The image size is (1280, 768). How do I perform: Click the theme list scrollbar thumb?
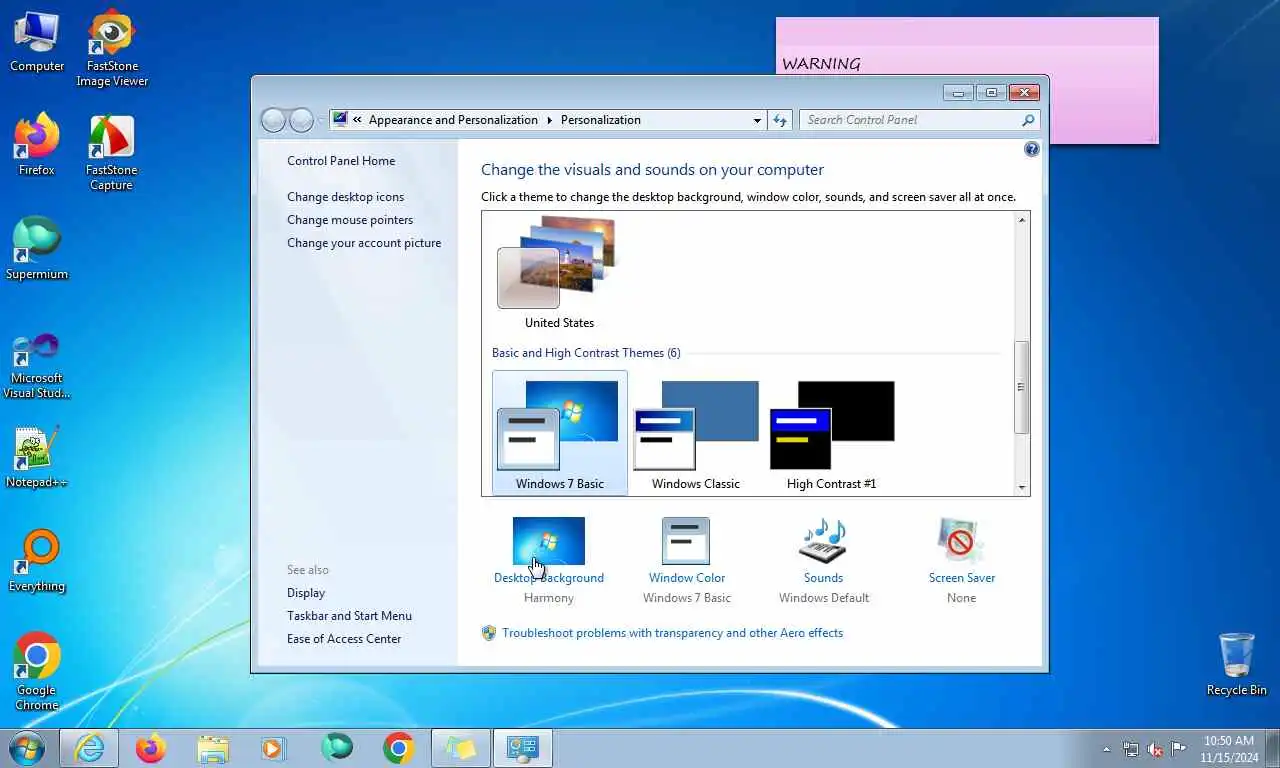pyautogui.click(x=1022, y=387)
